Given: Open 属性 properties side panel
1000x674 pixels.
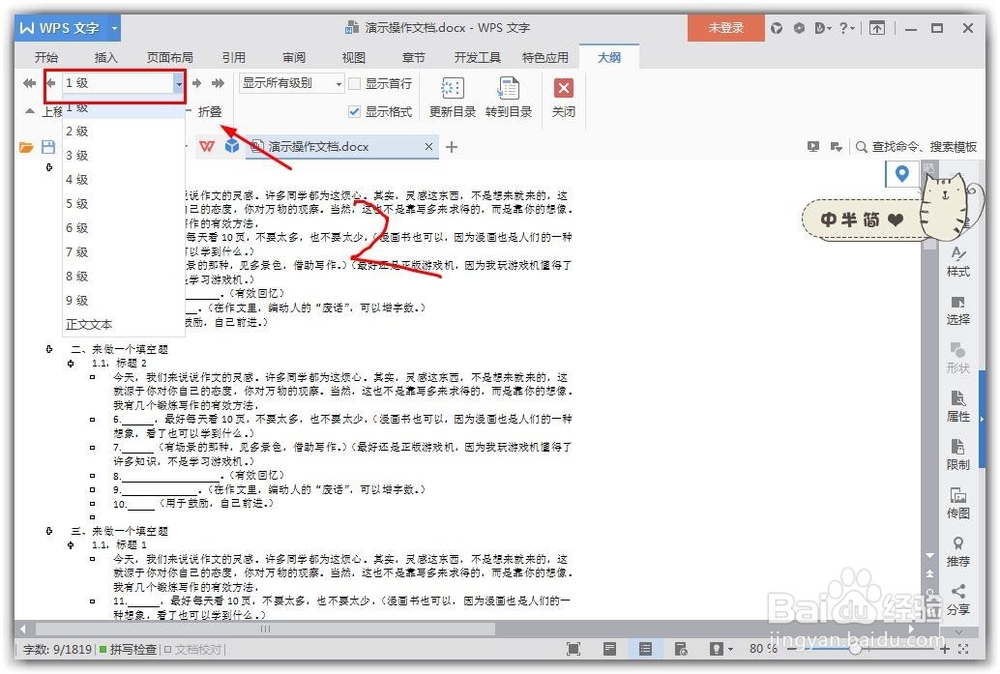Looking at the screenshot, I should click(x=957, y=407).
